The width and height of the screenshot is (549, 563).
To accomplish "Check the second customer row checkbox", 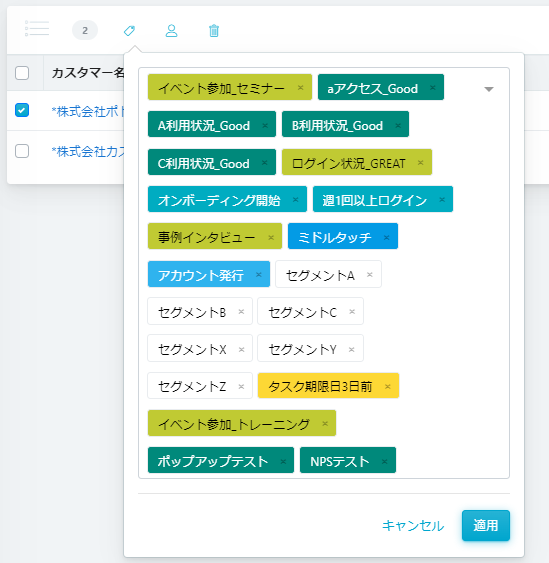I will pos(22,151).
